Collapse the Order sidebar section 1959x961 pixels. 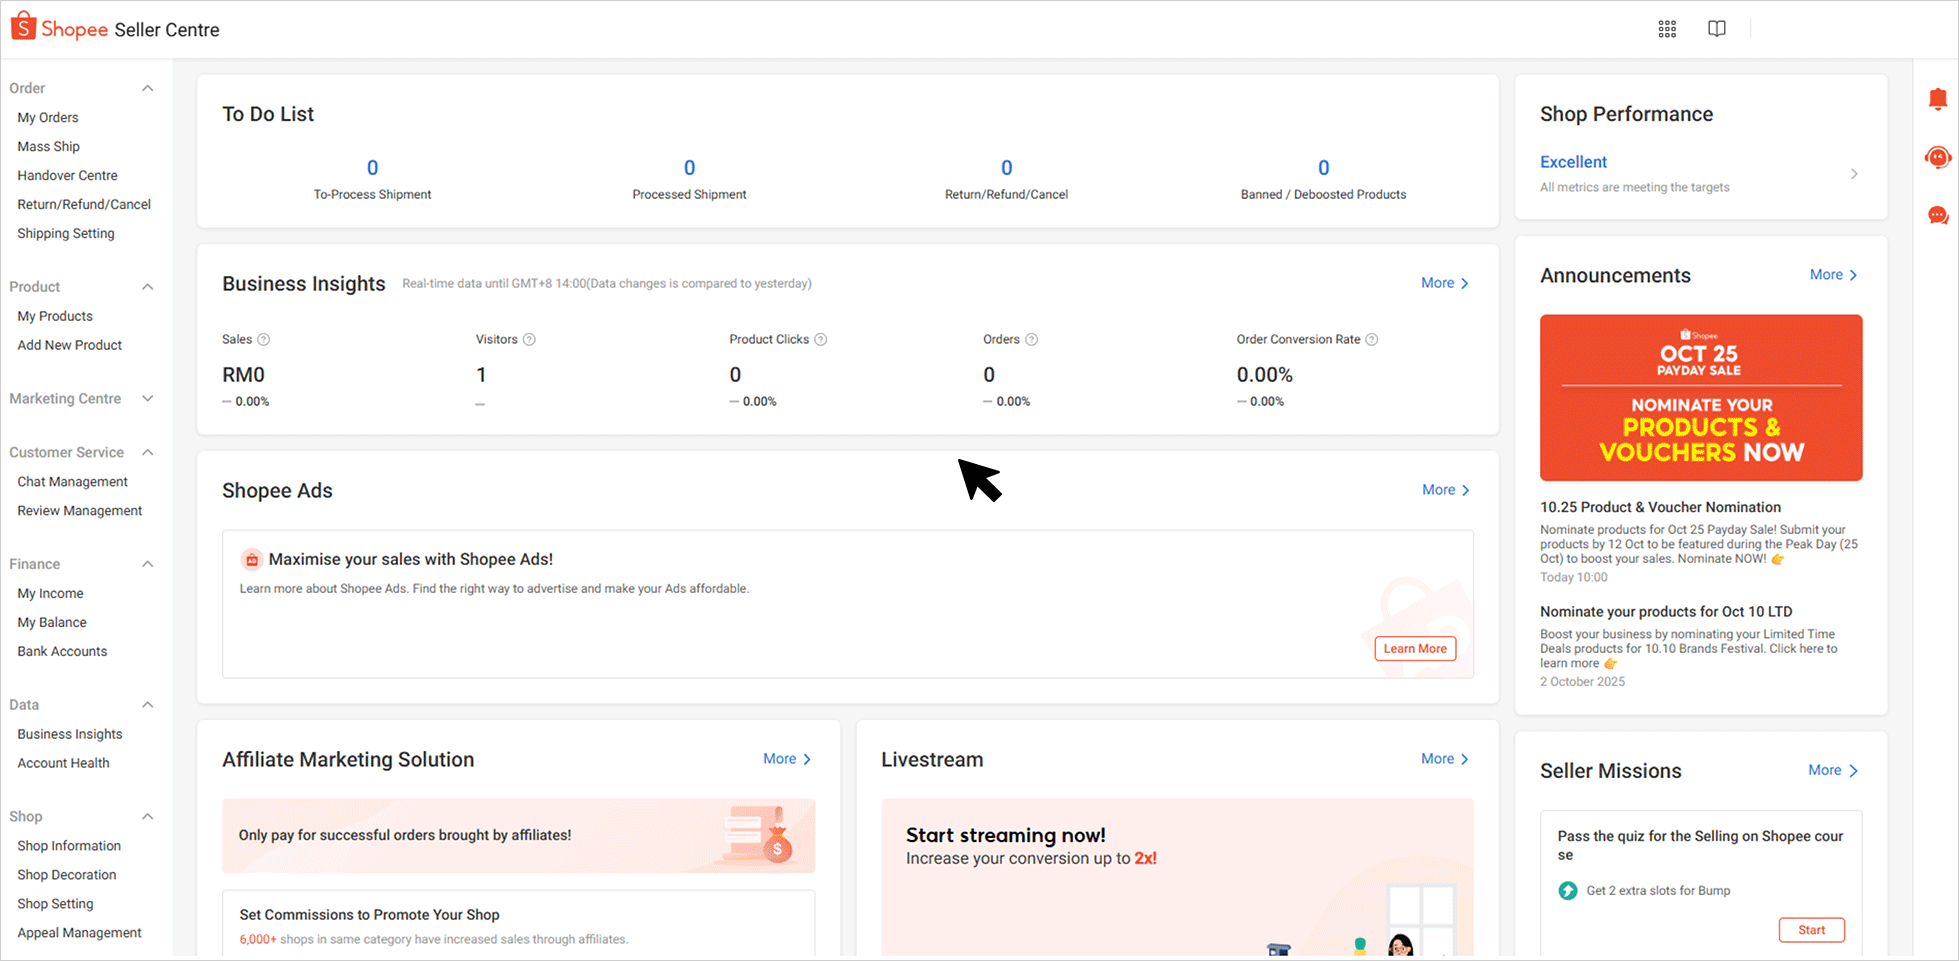tap(148, 88)
